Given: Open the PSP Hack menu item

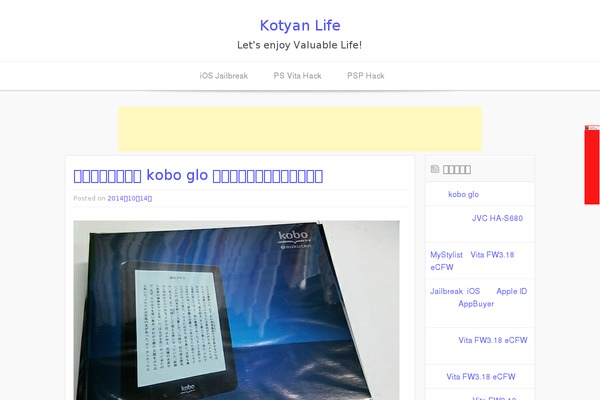Looking at the screenshot, I should (366, 76).
